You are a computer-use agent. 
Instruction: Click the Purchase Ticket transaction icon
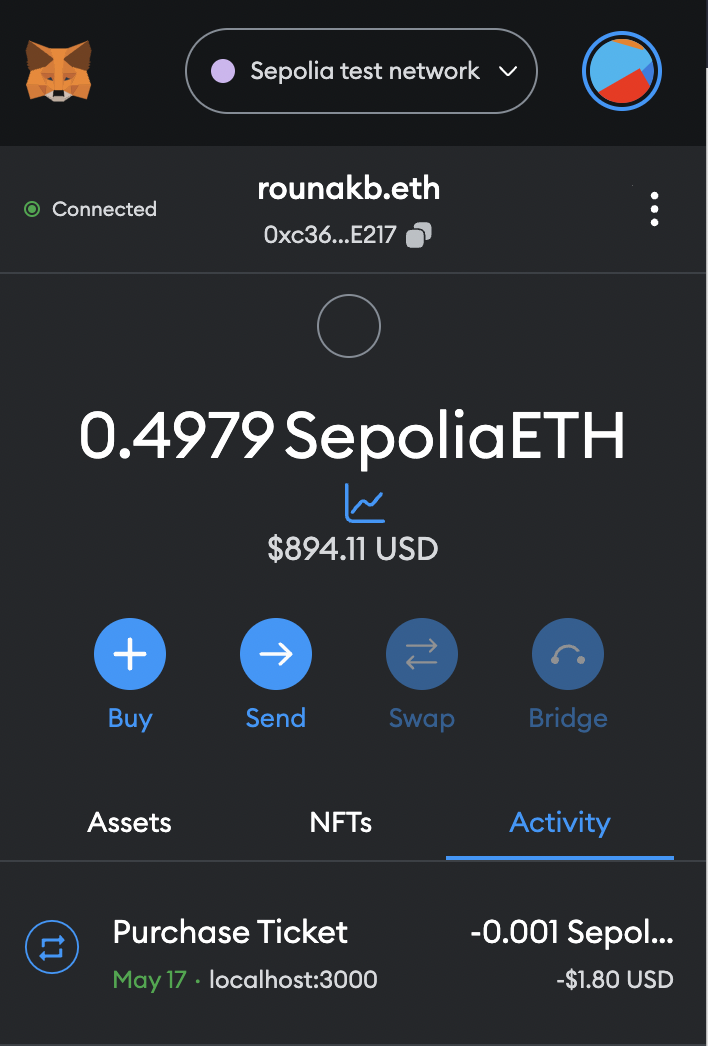click(x=52, y=947)
